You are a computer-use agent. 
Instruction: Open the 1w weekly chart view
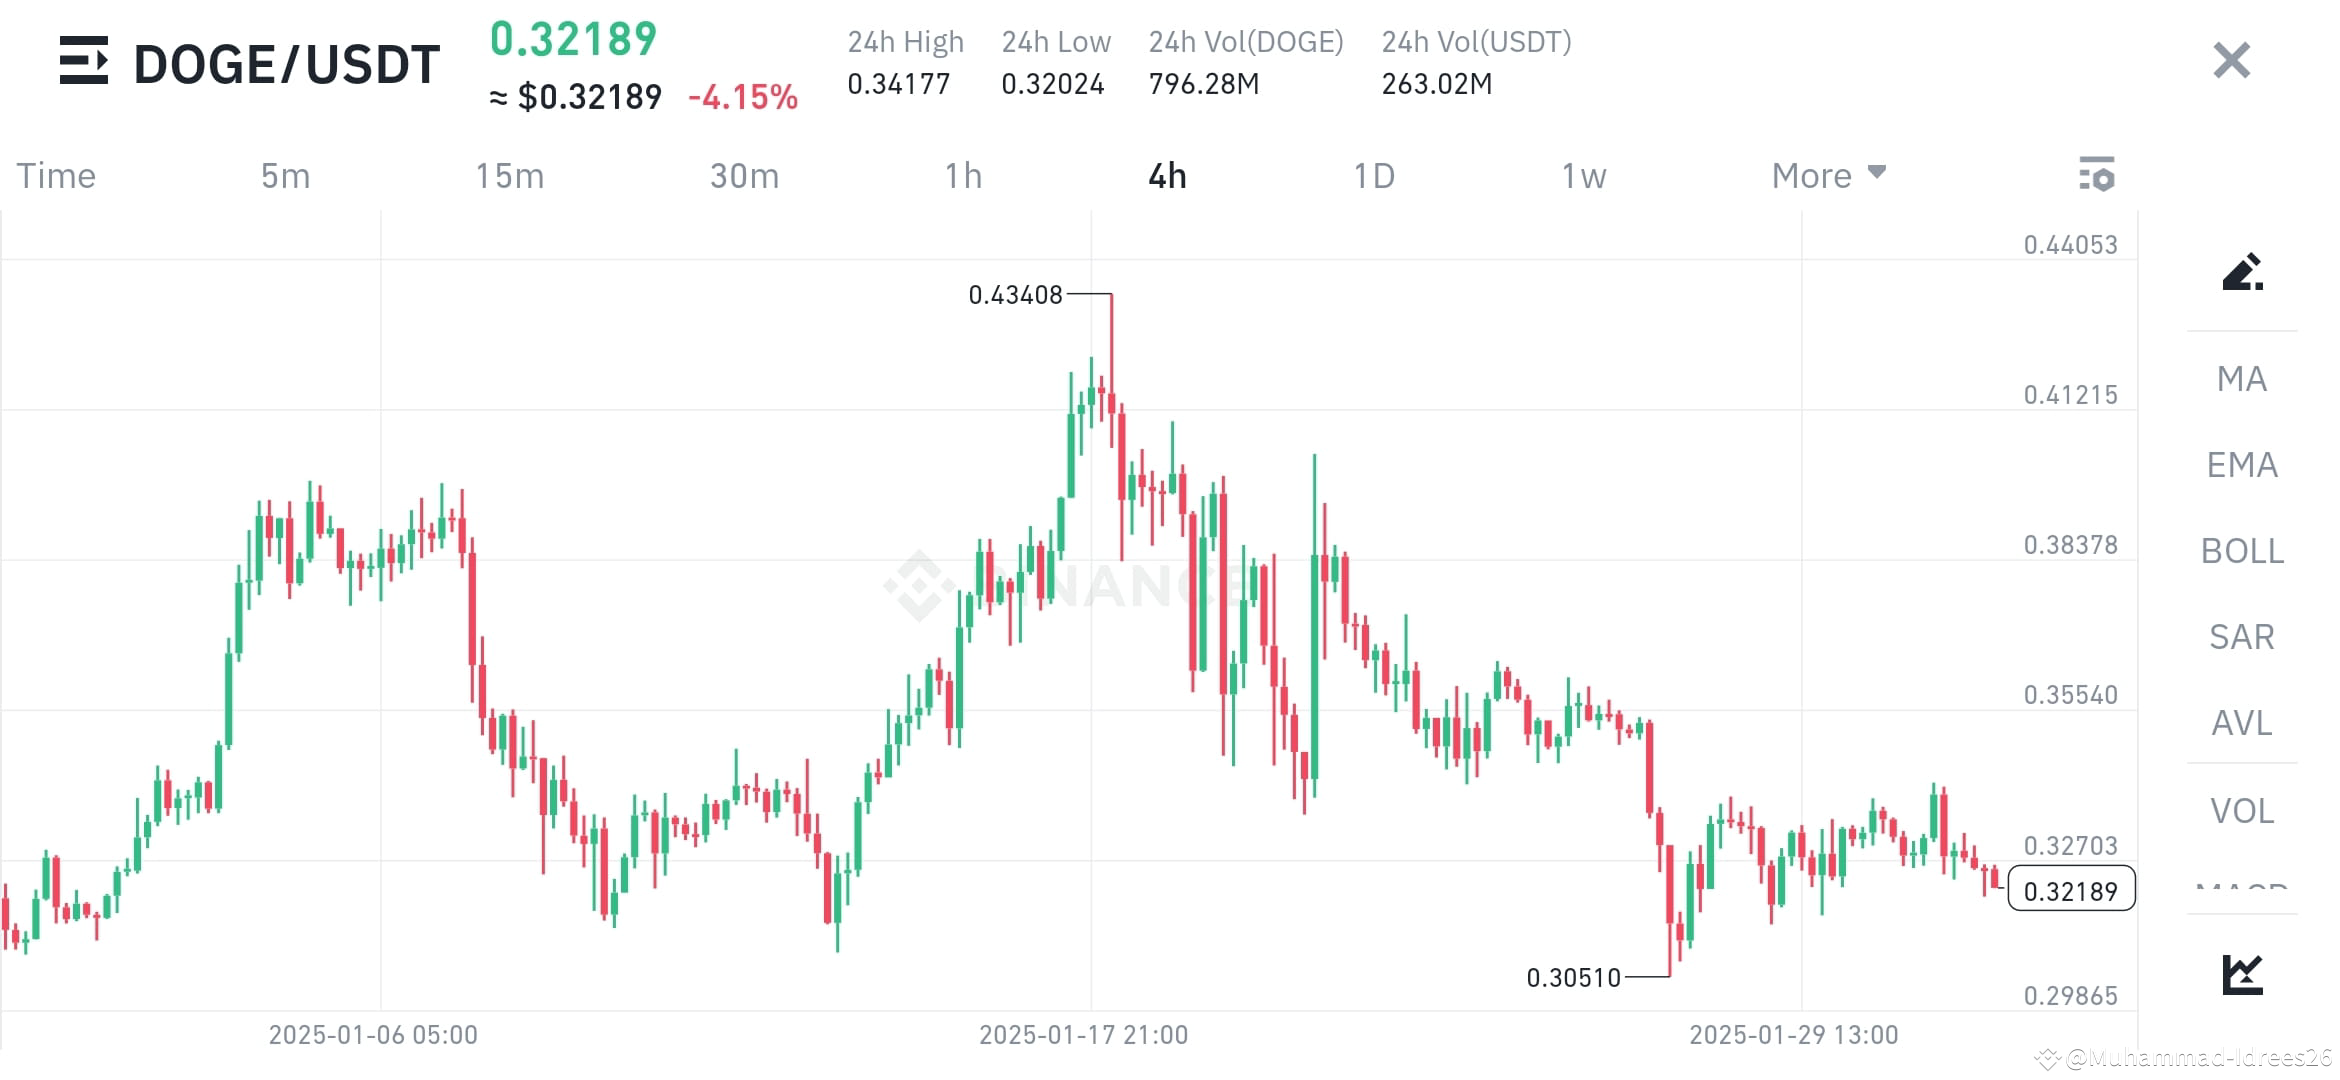[1583, 175]
